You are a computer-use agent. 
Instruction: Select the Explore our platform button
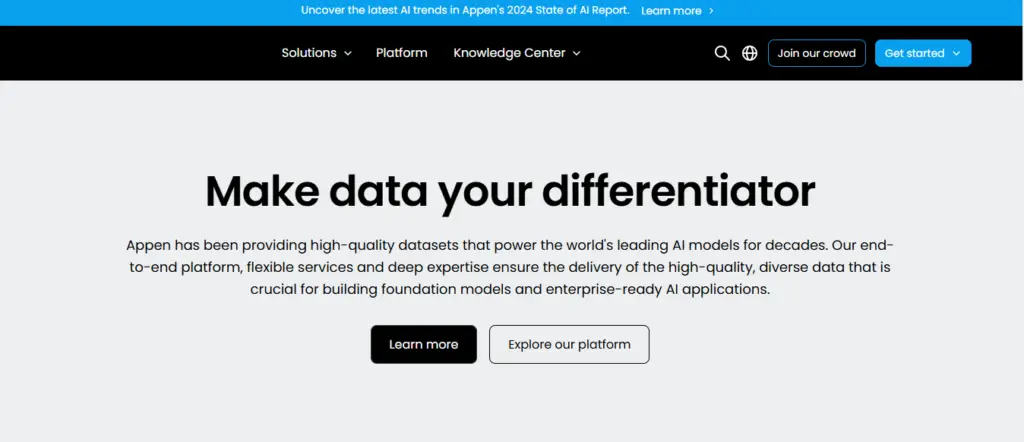pos(569,344)
